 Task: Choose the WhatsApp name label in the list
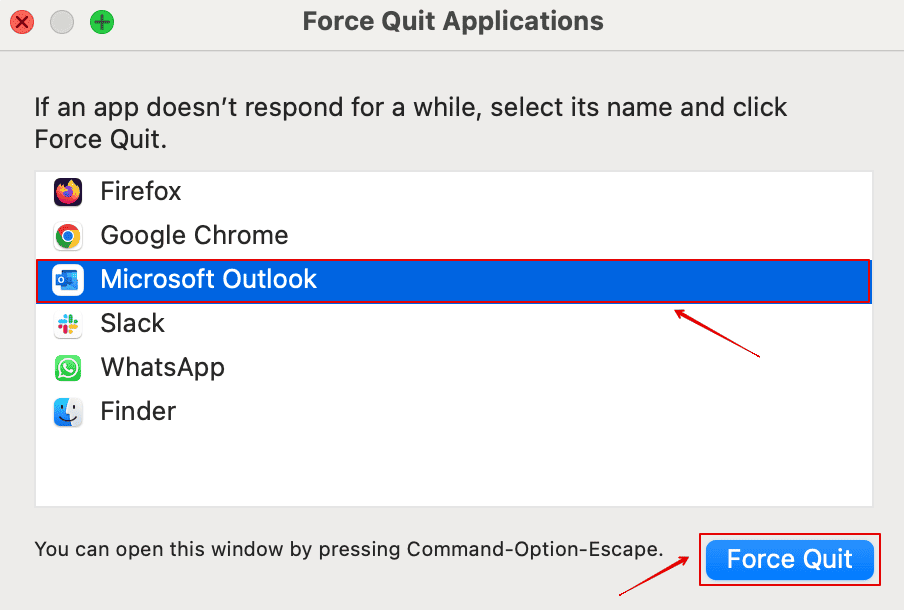point(162,368)
